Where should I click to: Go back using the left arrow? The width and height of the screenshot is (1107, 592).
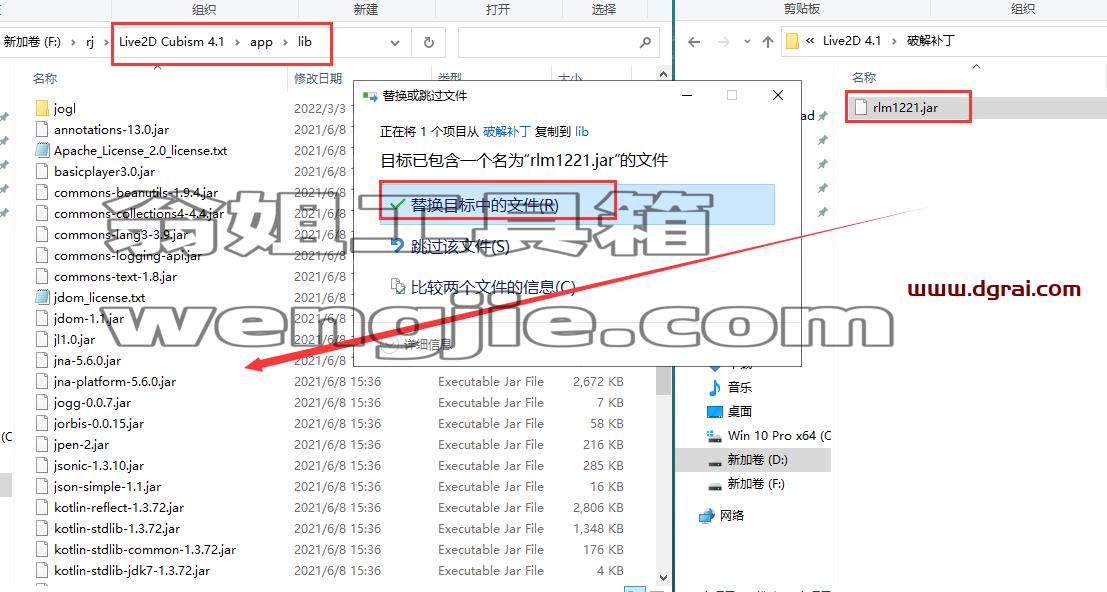(x=694, y=42)
